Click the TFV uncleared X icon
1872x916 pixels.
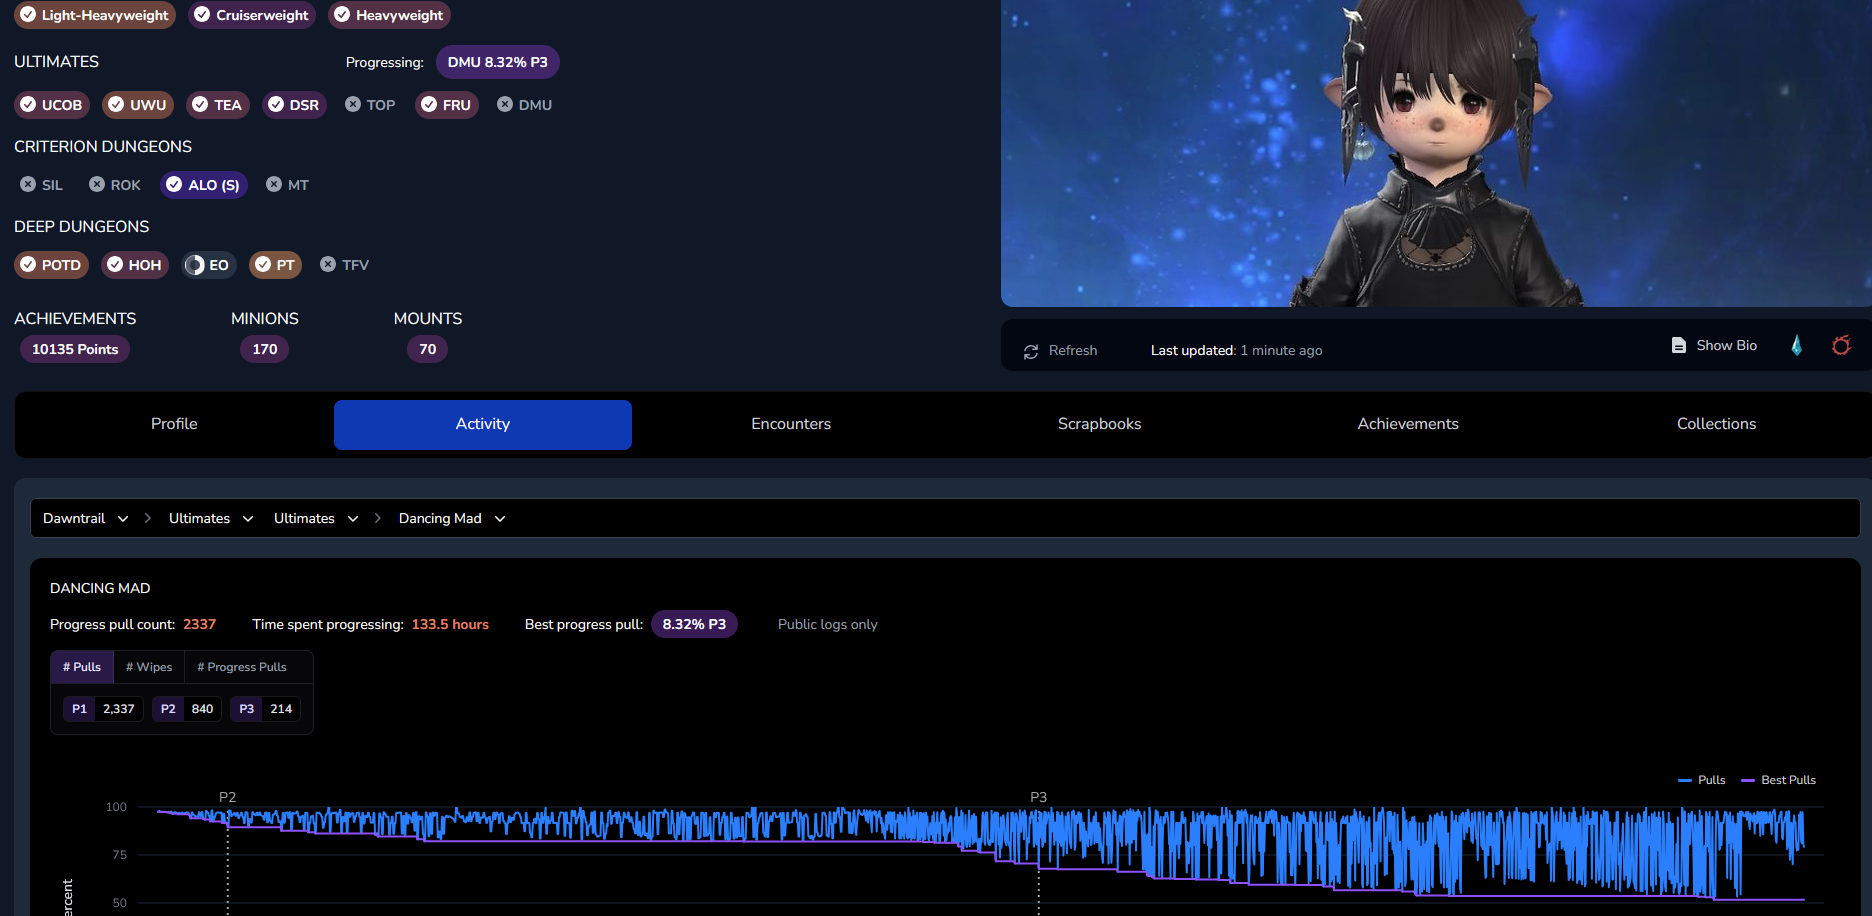[328, 265]
